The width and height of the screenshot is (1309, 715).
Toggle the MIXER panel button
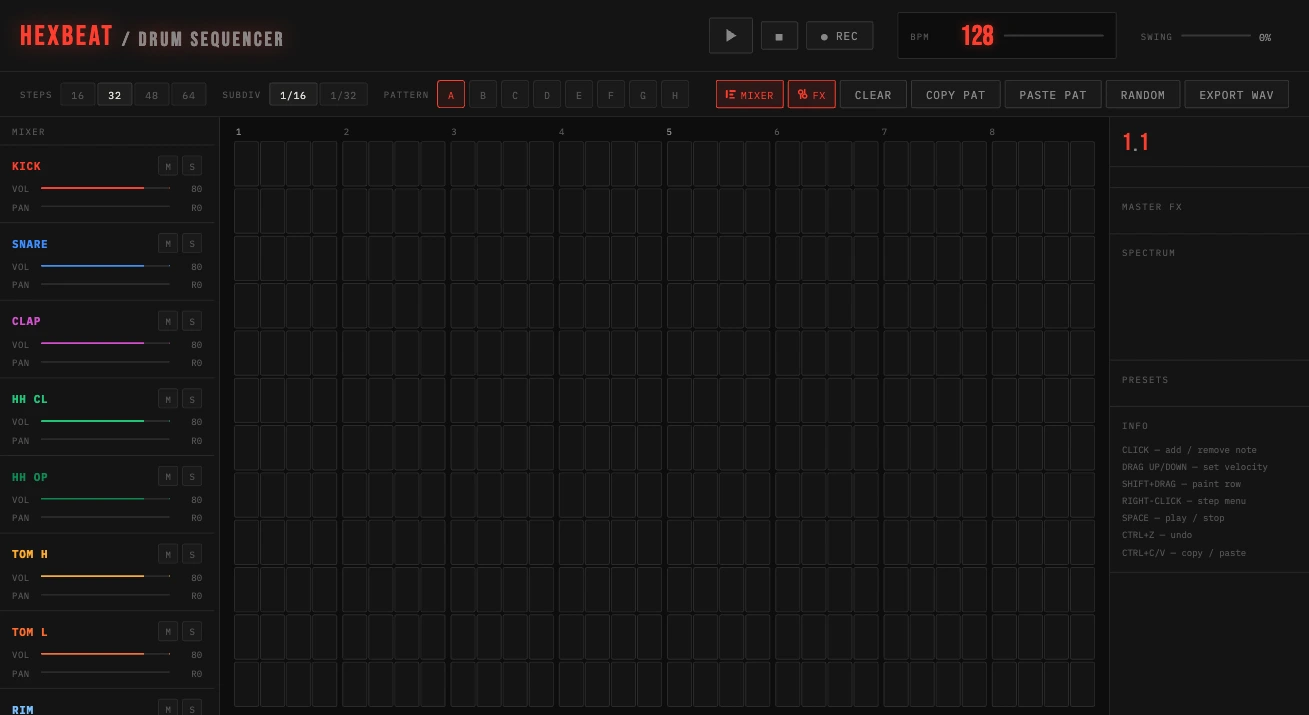[x=750, y=95]
